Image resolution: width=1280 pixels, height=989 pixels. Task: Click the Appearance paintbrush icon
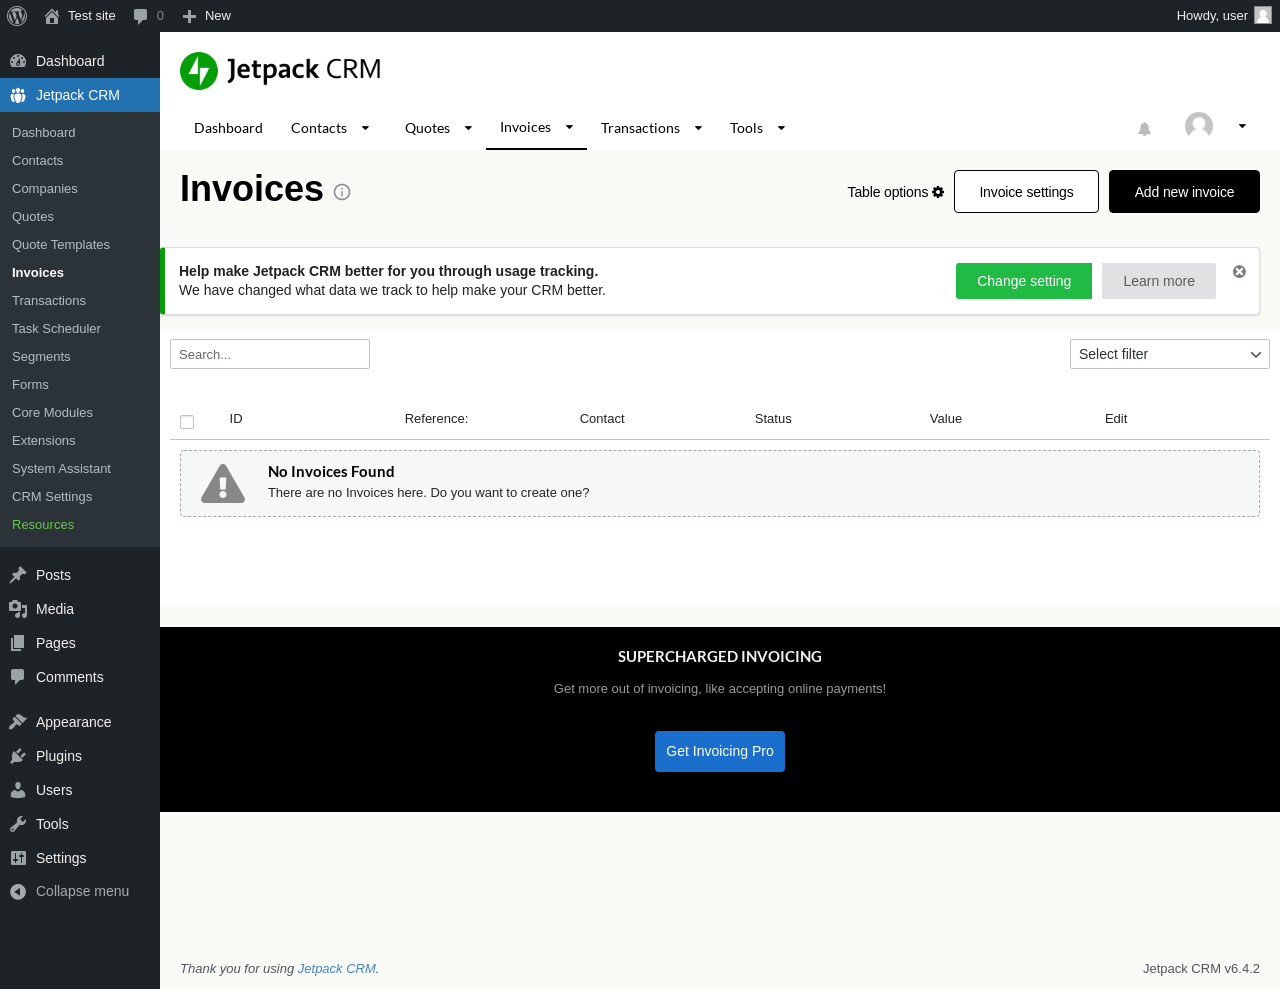pos(18,722)
